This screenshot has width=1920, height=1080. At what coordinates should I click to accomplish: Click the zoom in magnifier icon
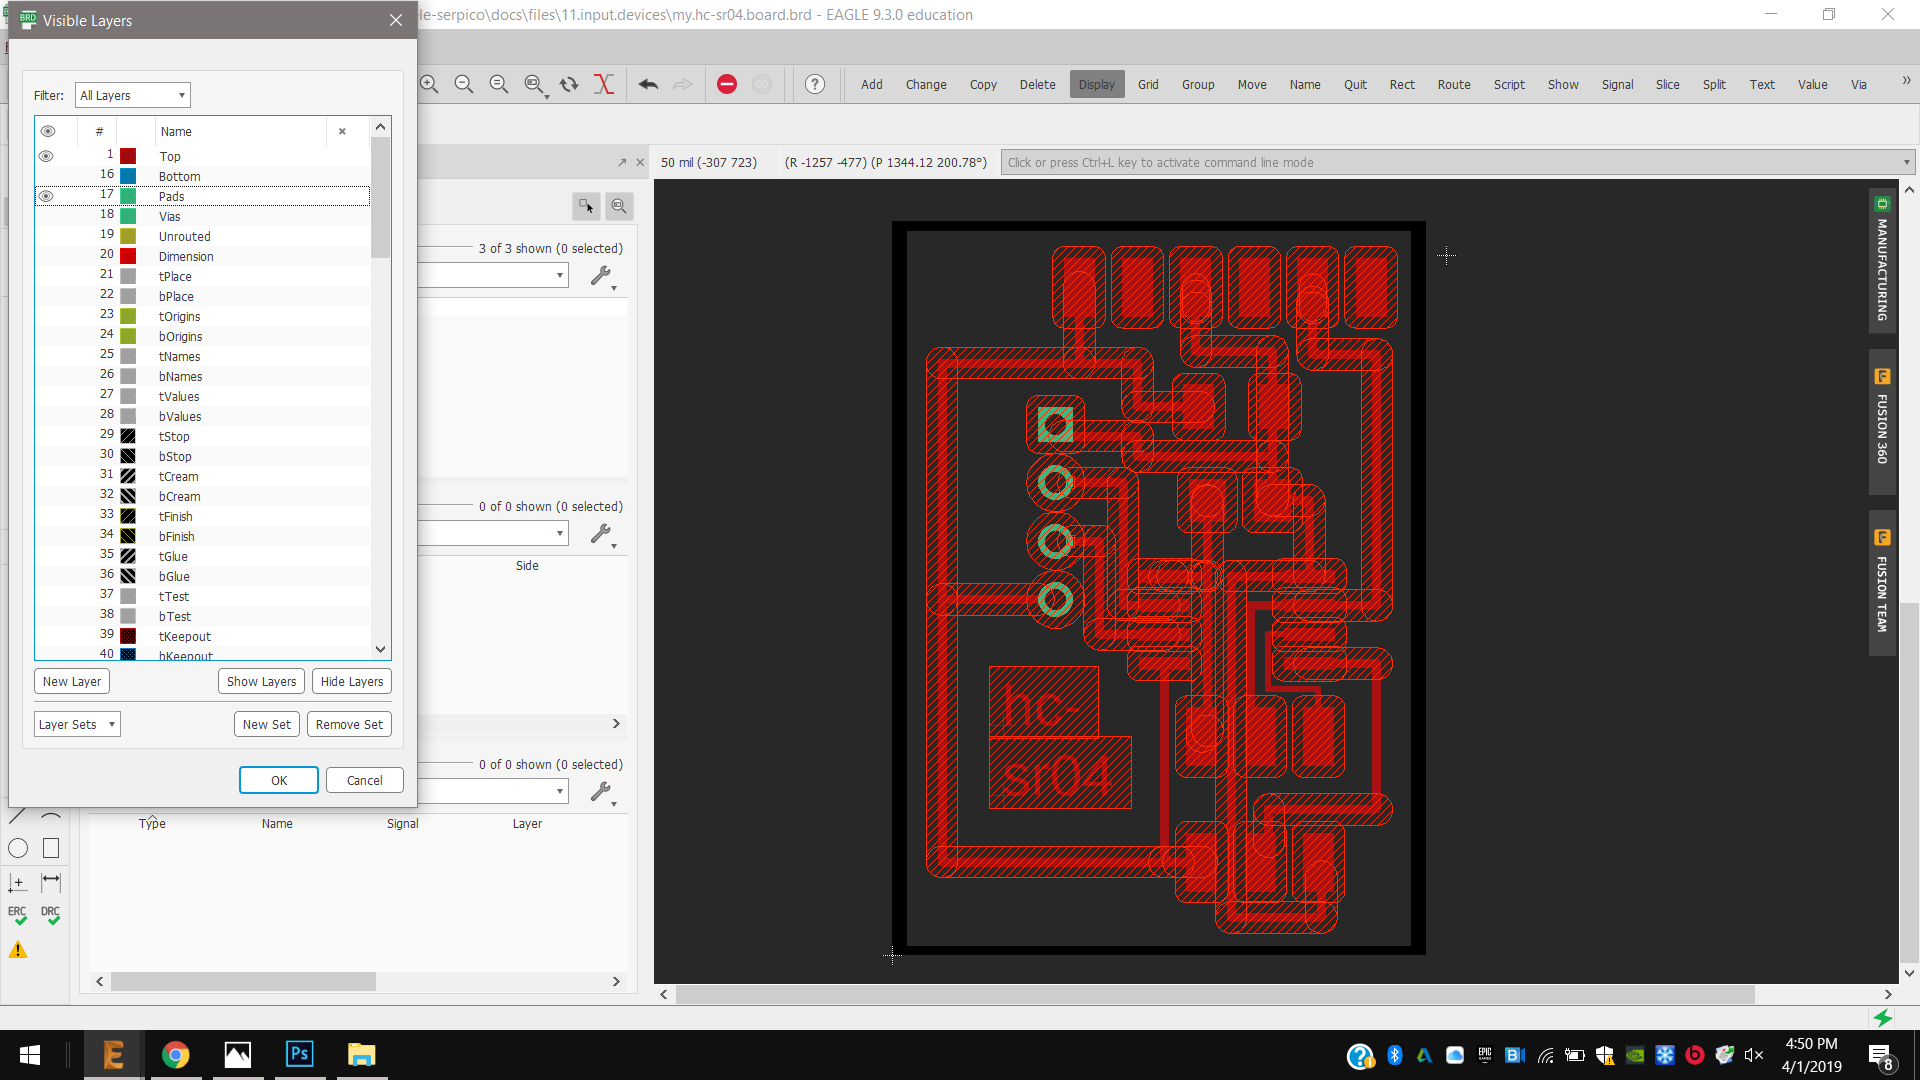coord(429,84)
